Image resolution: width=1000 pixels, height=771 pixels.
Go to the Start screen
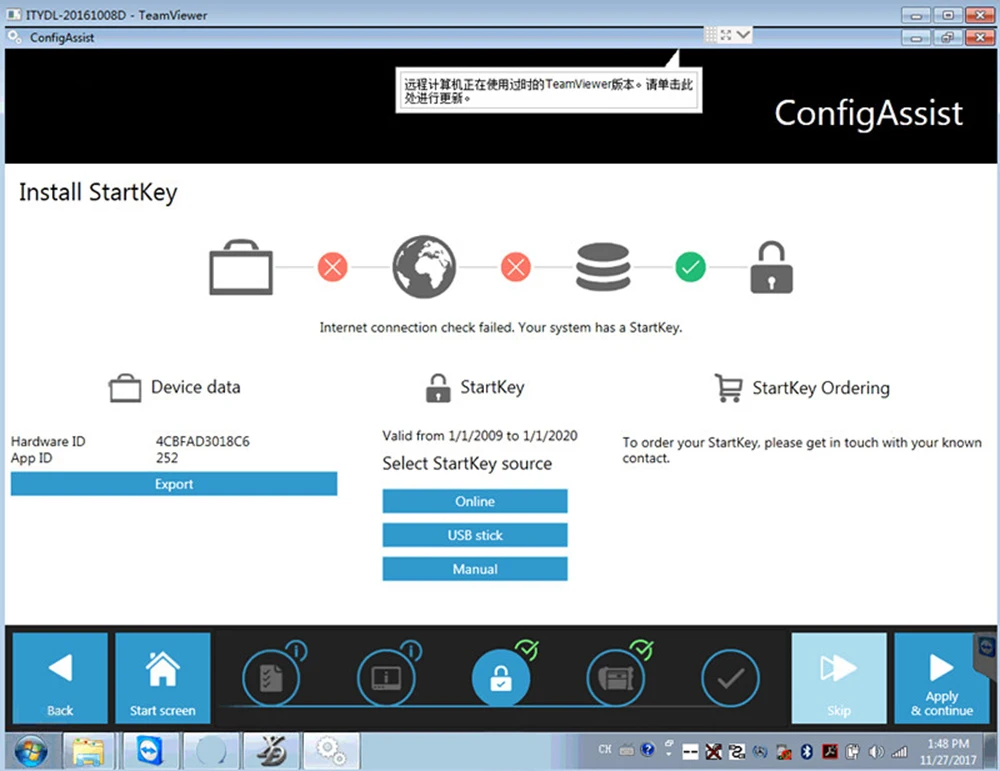(x=163, y=678)
